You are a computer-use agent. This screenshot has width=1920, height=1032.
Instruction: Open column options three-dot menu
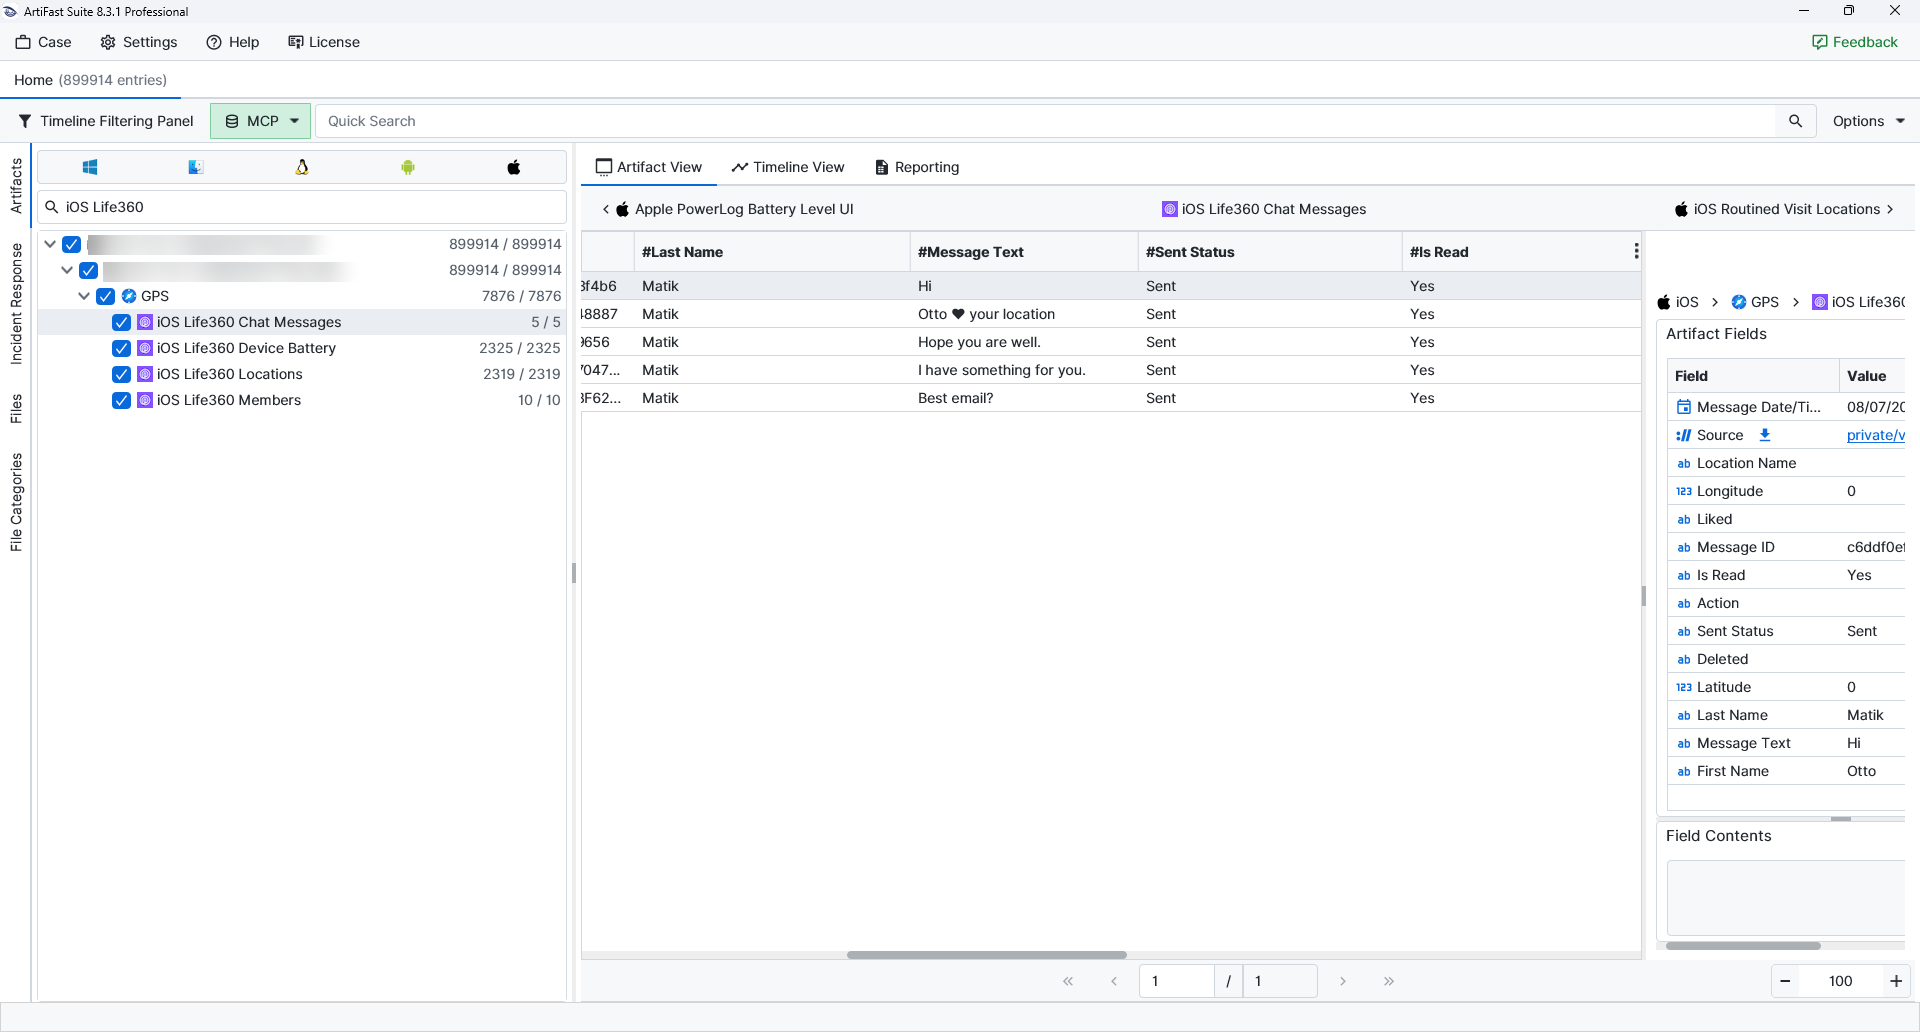pos(1636,251)
